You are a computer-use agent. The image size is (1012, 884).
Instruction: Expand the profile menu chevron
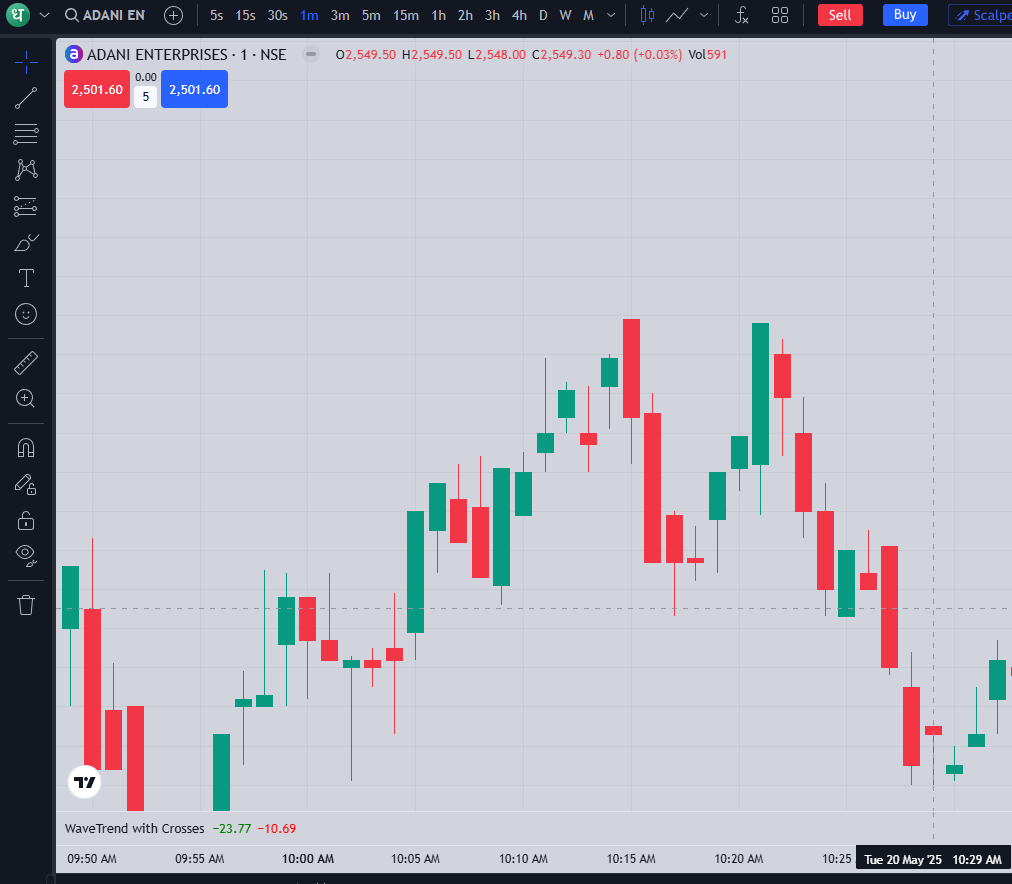[45, 15]
